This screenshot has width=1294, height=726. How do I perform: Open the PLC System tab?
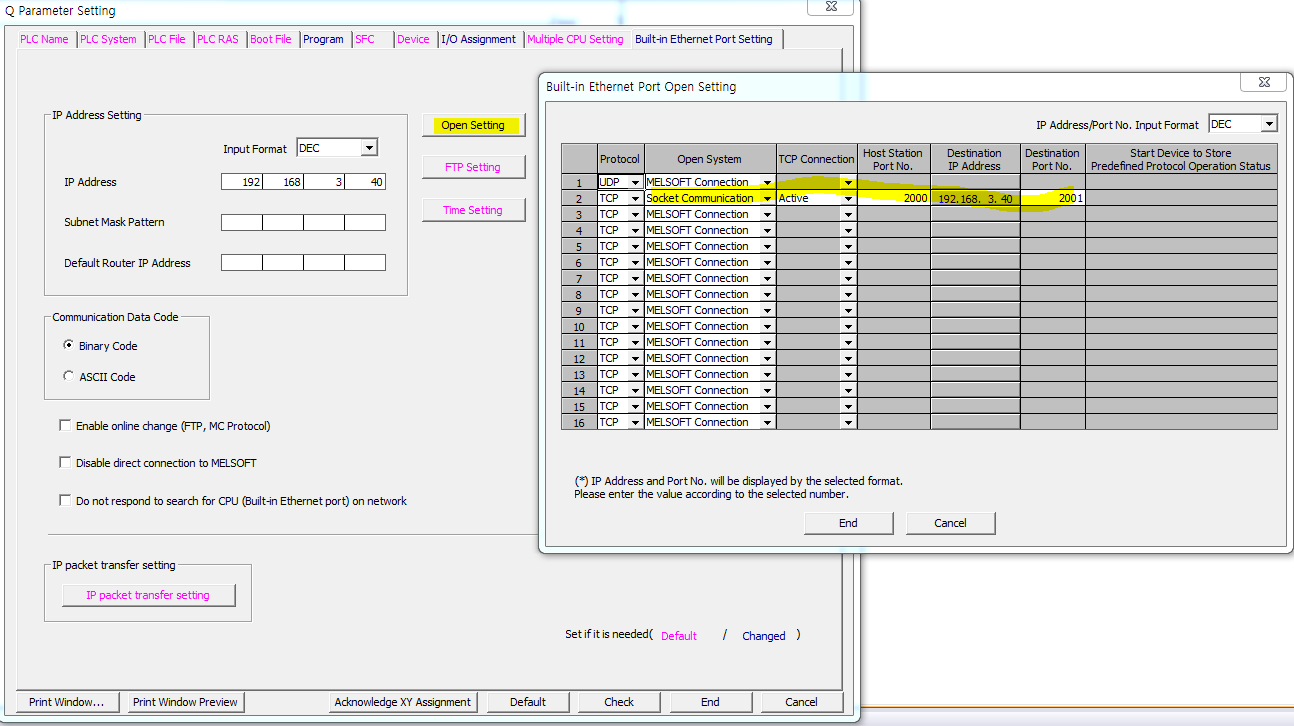108,39
